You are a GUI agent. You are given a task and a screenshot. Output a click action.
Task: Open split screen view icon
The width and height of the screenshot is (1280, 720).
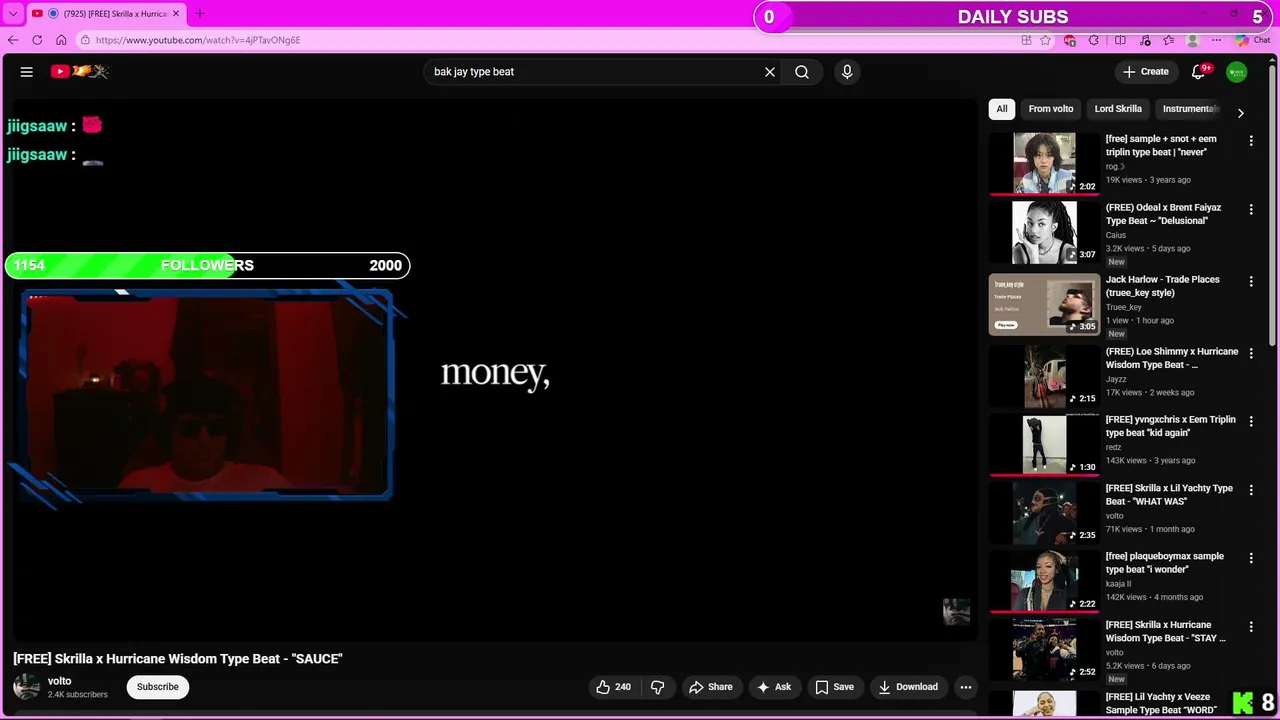(x=1120, y=40)
